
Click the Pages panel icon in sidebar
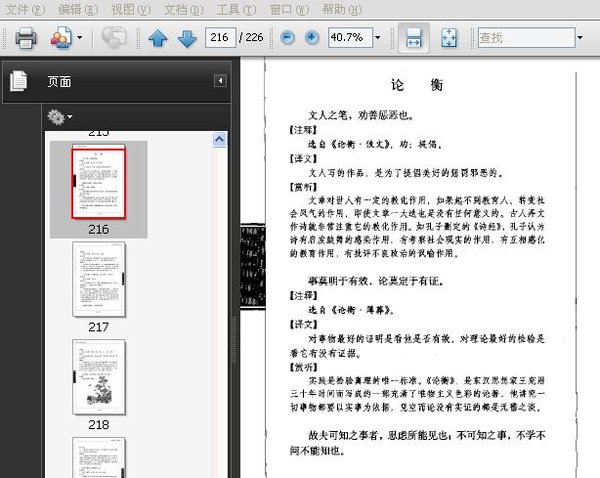[19, 82]
